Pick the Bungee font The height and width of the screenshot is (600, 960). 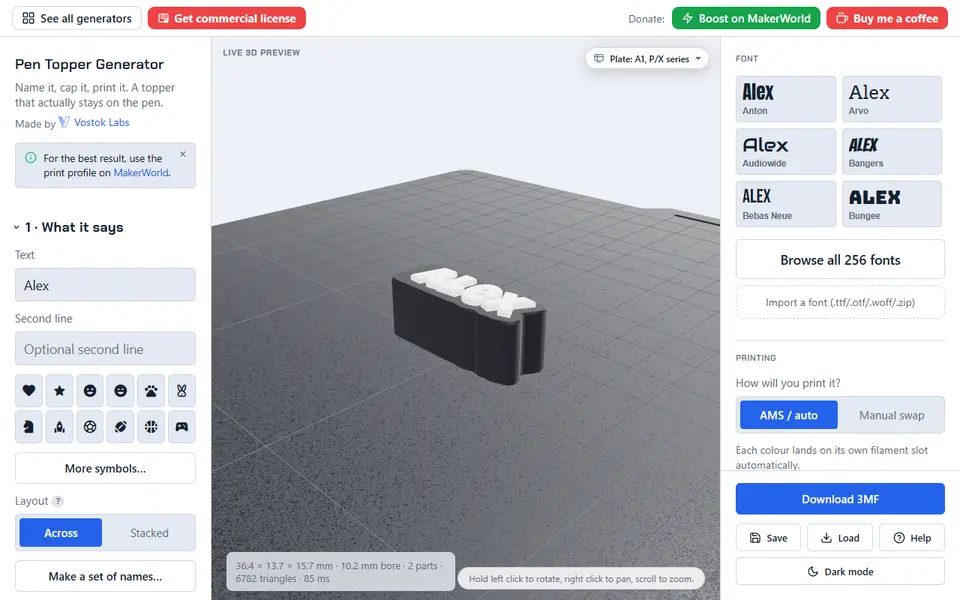coord(891,204)
